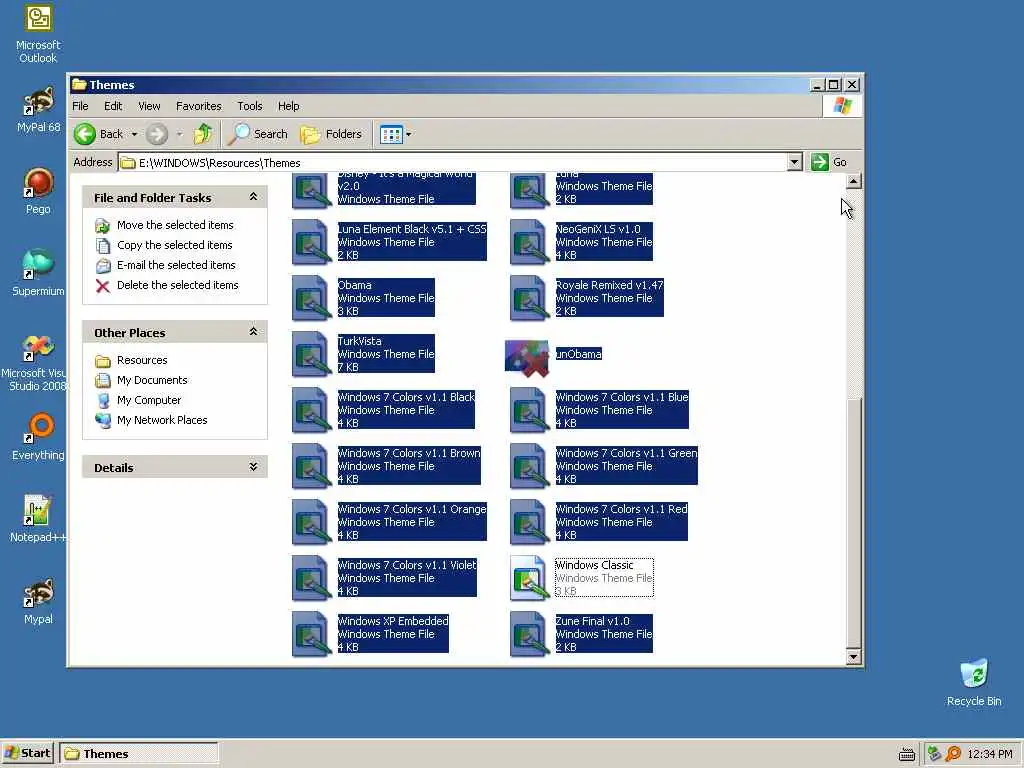1024x768 pixels.
Task: Open My Computer in Other Places
Action: [x=149, y=400]
